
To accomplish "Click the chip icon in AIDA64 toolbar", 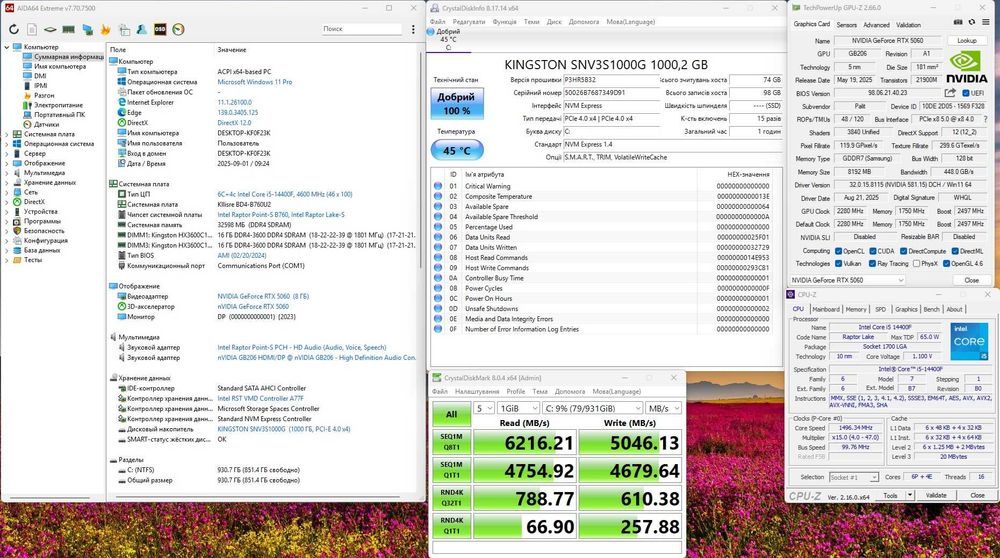I will point(50,29).
